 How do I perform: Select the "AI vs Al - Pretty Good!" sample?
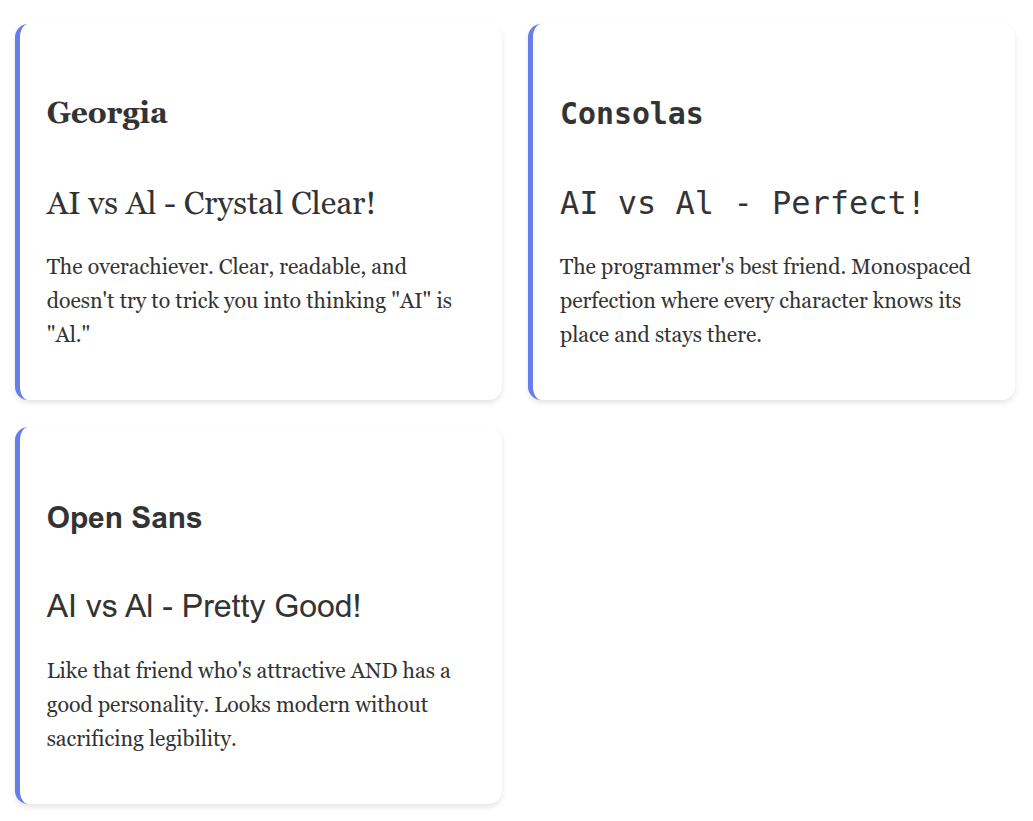(x=204, y=606)
